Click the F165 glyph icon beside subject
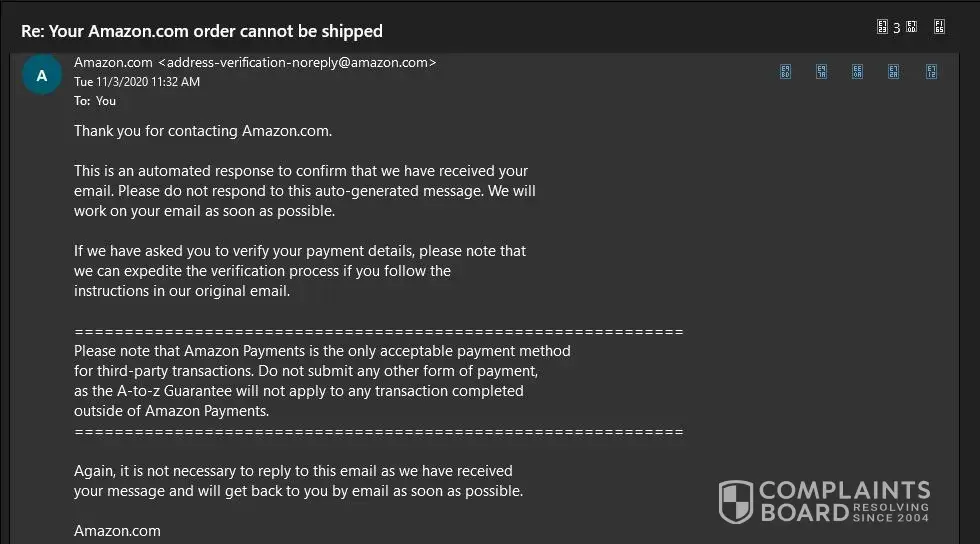 939,27
